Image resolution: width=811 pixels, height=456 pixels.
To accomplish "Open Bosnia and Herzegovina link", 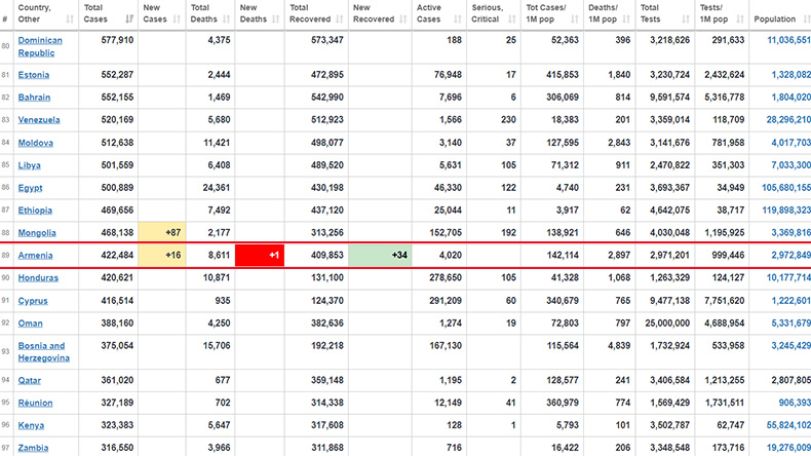I will tap(43, 352).
